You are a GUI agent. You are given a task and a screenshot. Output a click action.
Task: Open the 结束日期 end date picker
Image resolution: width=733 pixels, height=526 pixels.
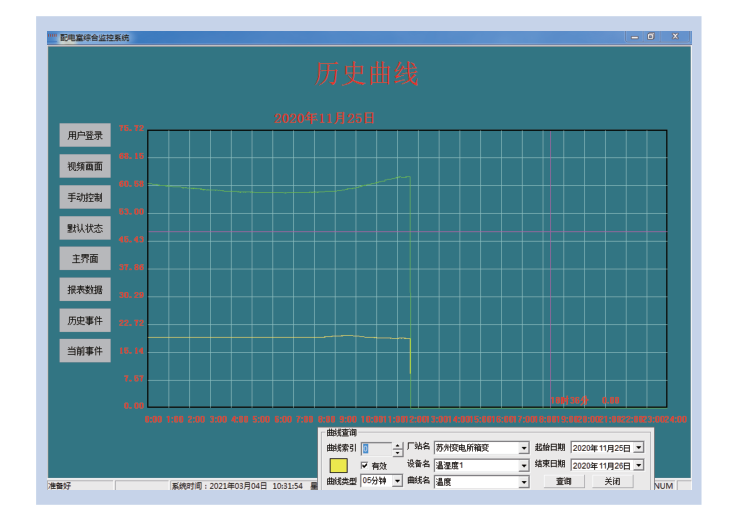[638, 466]
